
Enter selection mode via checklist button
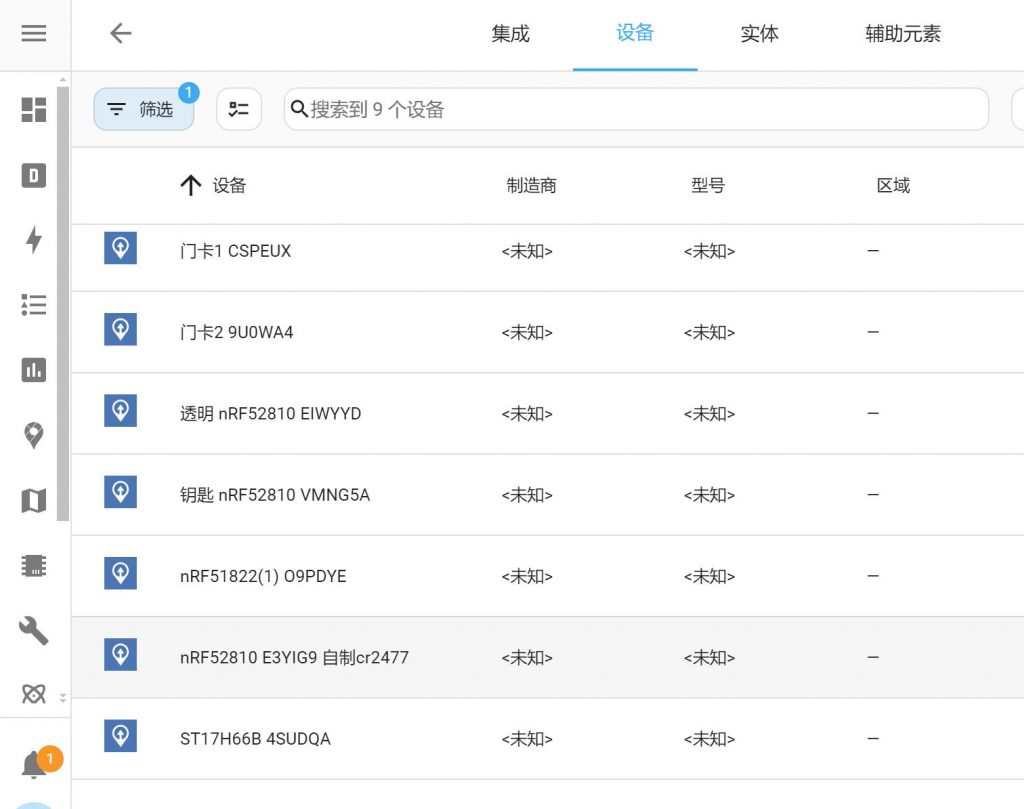point(239,109)
